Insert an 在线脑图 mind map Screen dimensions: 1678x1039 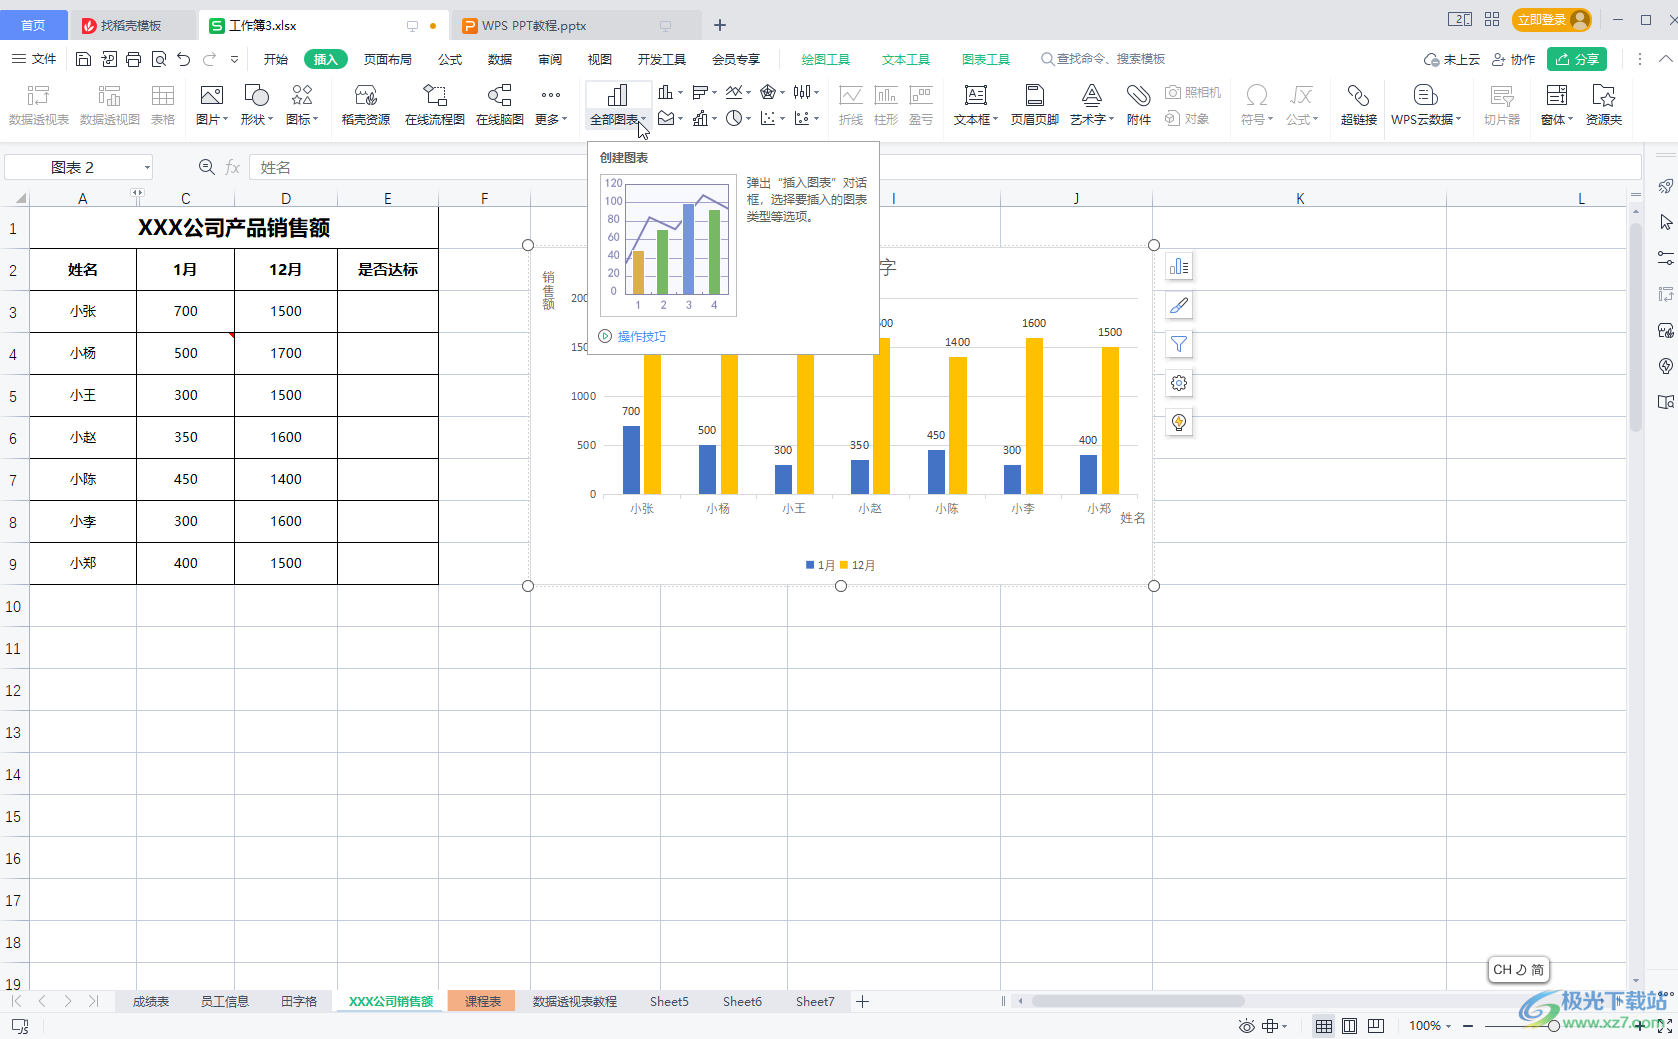pyautogui.click(x=500, y=104)
